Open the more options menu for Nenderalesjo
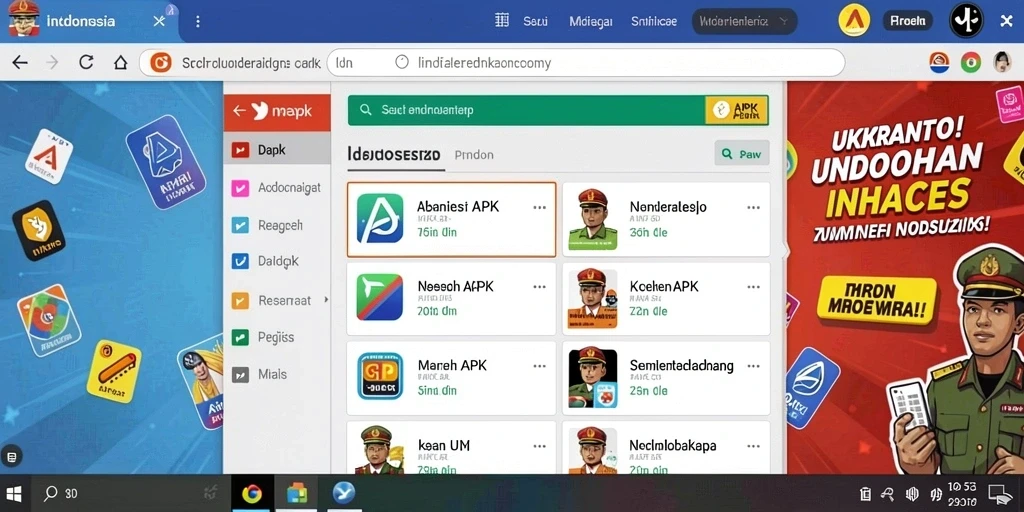 (754, 207)
